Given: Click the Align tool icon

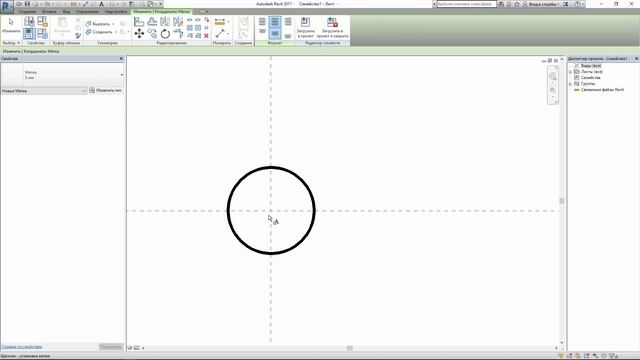Looking at the screenshot, I should [x=139, y=22].
